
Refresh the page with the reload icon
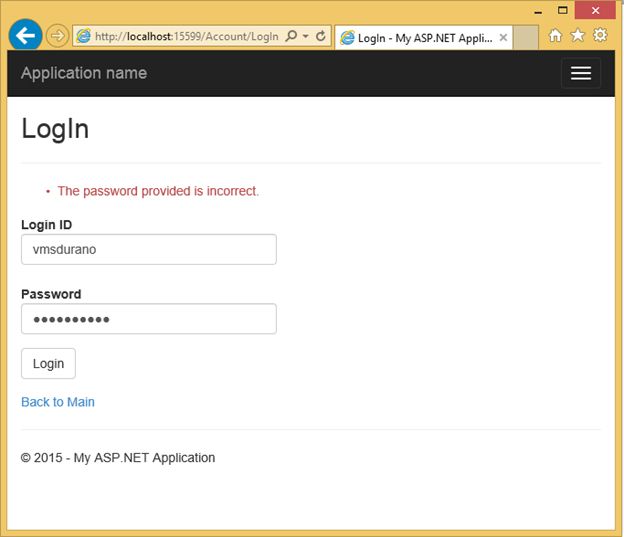tap(320, 36)
